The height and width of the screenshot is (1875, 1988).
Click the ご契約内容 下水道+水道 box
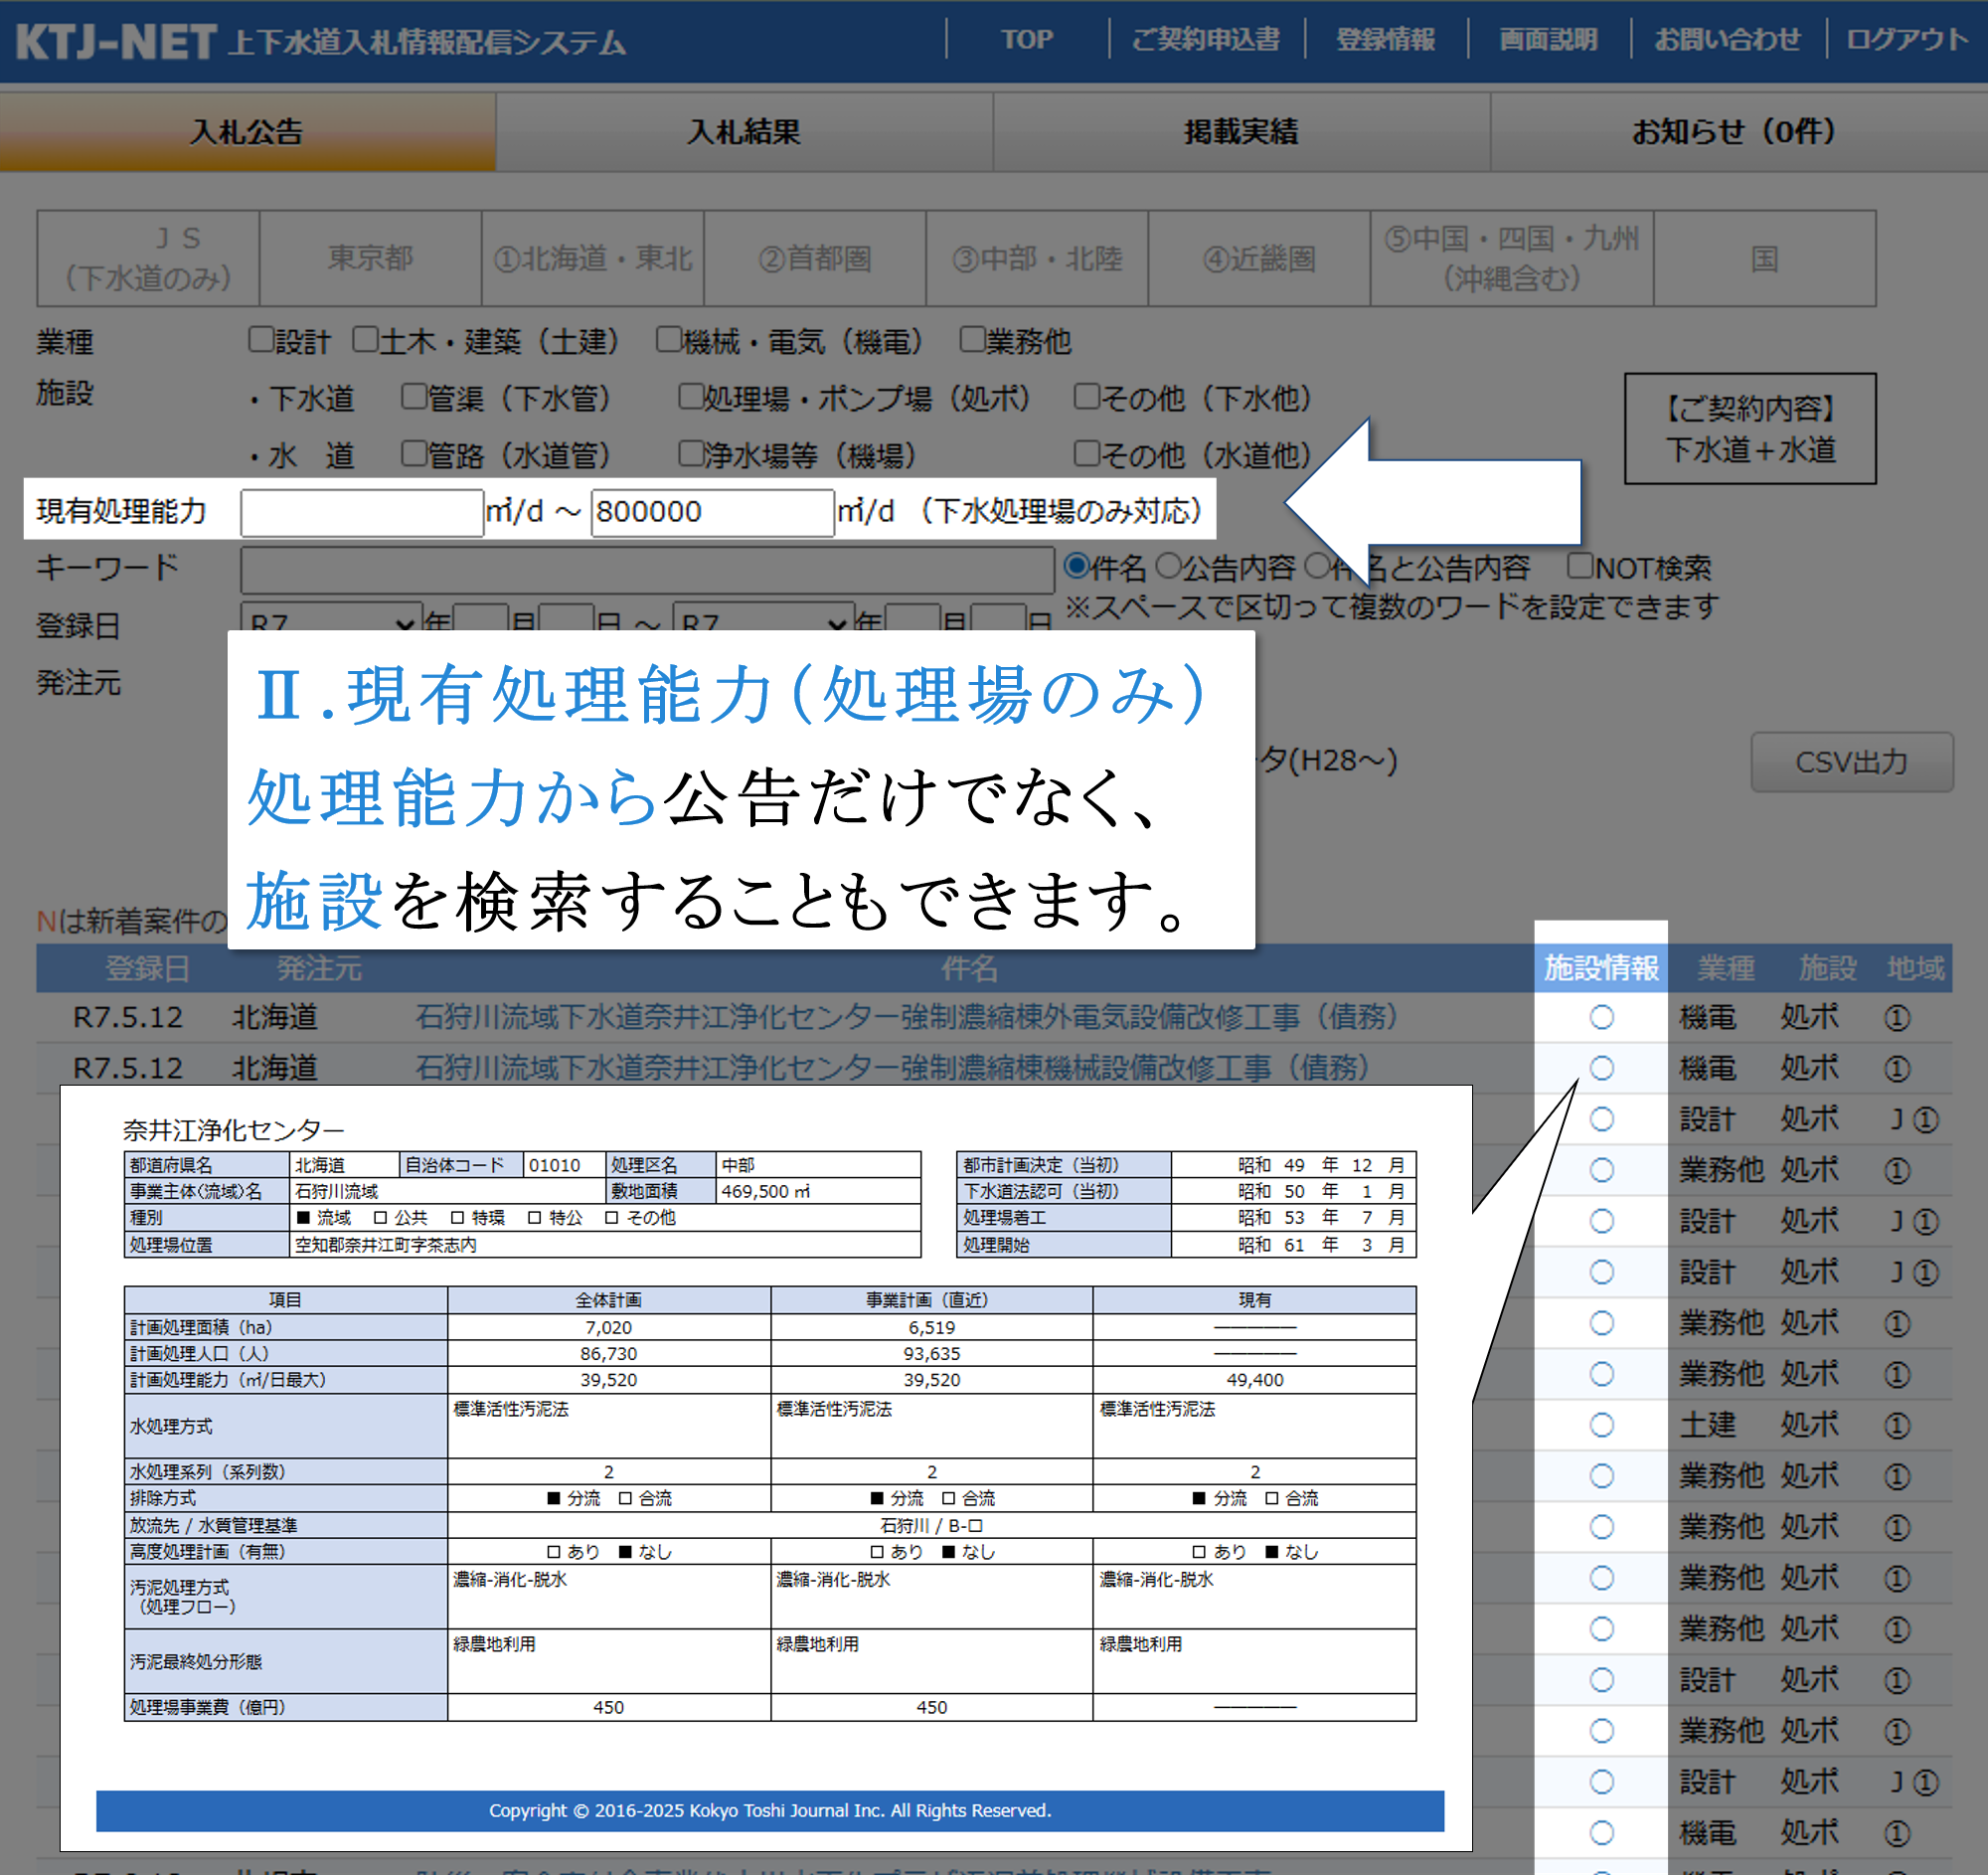click(x=1749, y=429)
